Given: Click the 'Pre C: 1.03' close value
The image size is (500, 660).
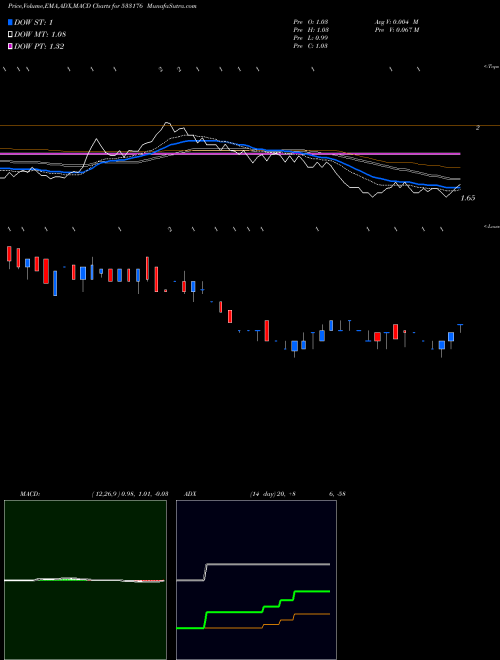Looking at the screenshot, I should click(x=311, y=46).
